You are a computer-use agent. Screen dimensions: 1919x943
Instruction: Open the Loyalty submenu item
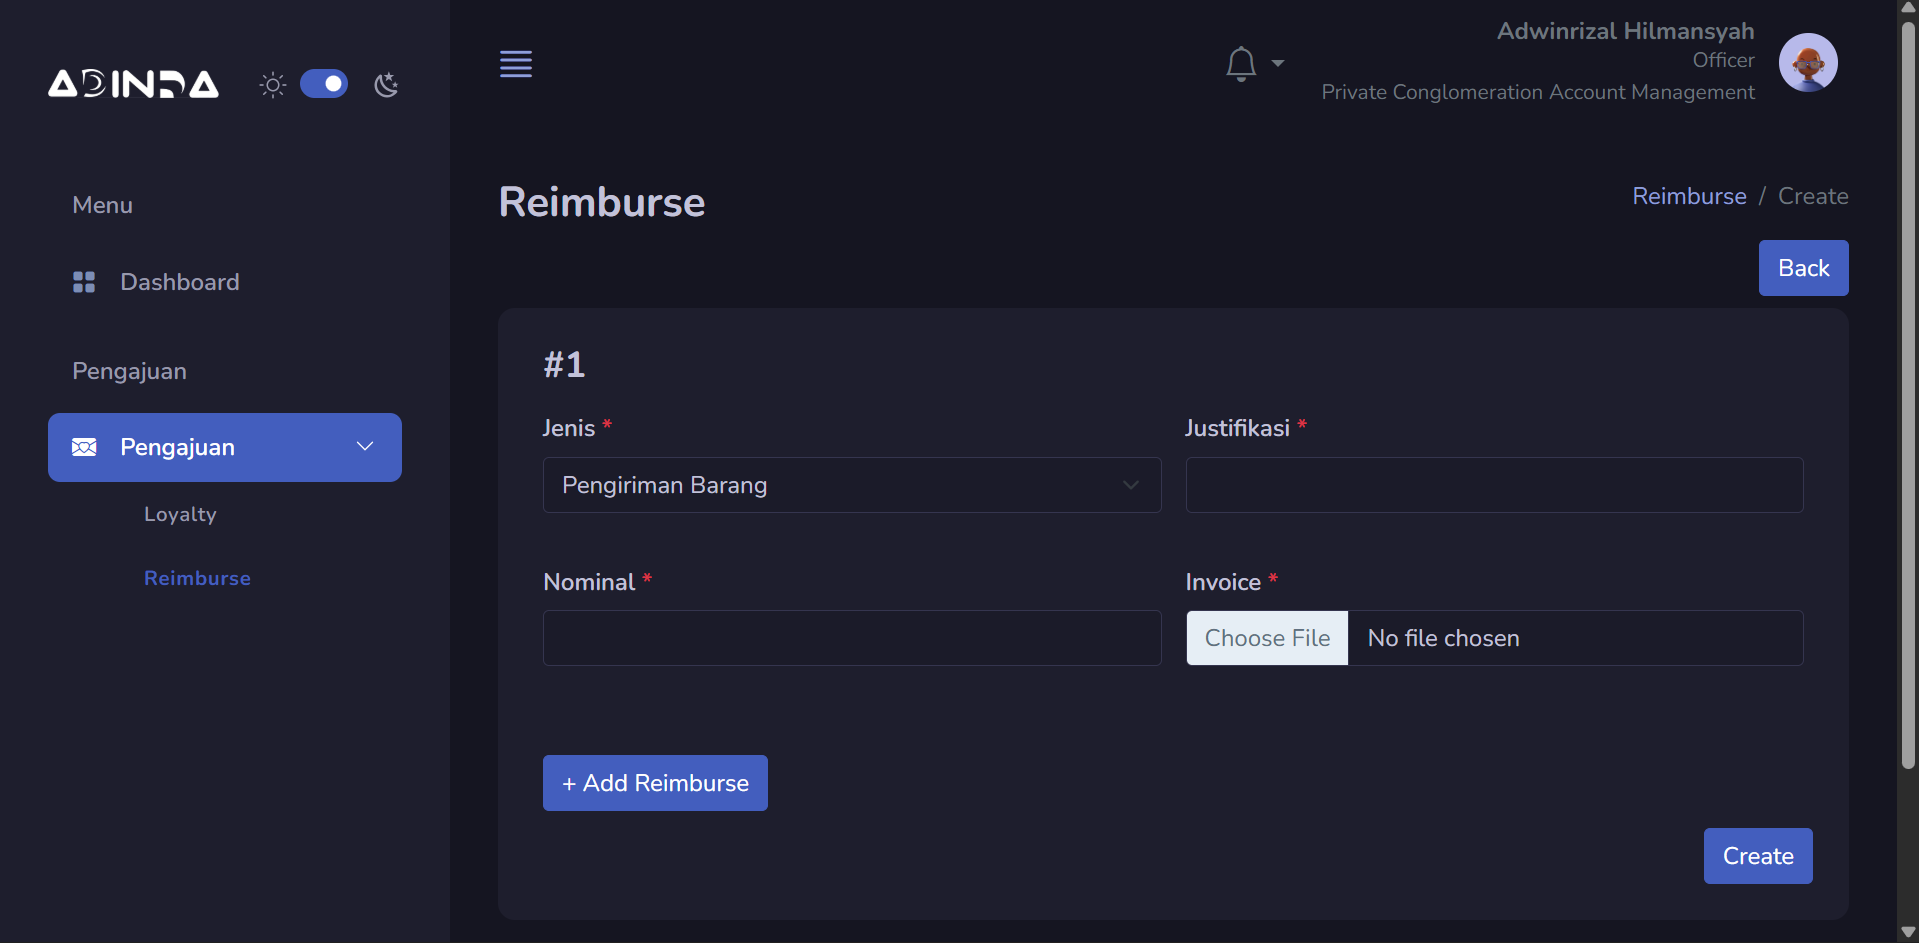tap(180, 514)
